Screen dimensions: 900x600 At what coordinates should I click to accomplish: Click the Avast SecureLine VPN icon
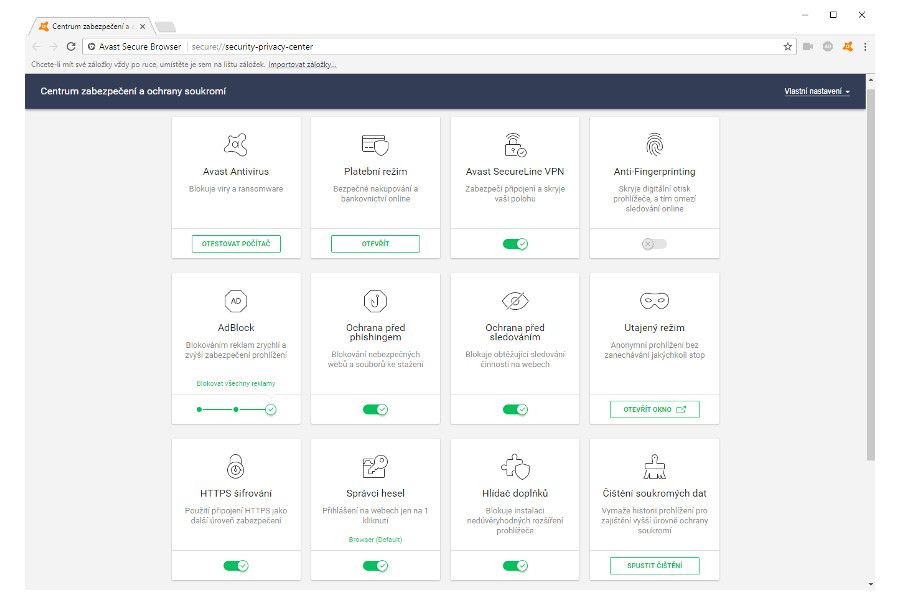click(515, 143)
